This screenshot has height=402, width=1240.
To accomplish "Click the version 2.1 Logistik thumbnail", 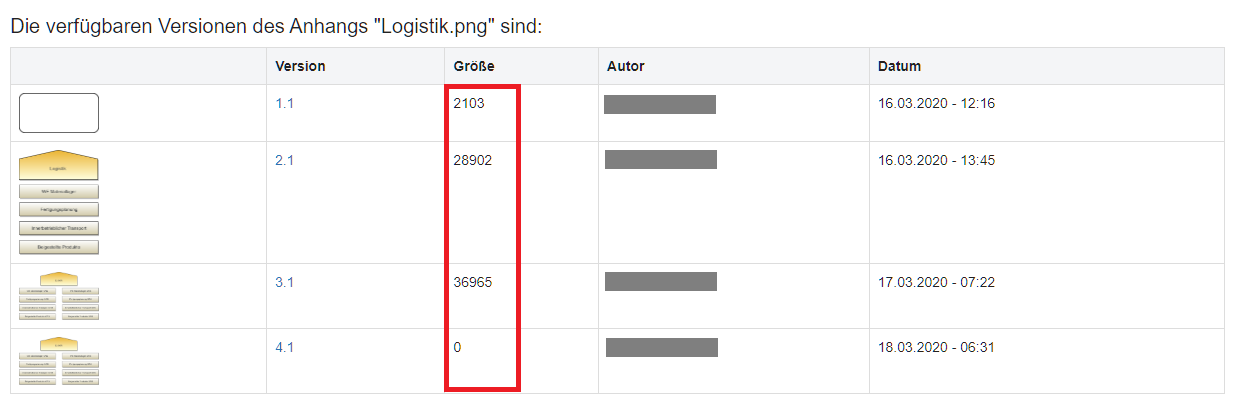I will pos(59,203).
